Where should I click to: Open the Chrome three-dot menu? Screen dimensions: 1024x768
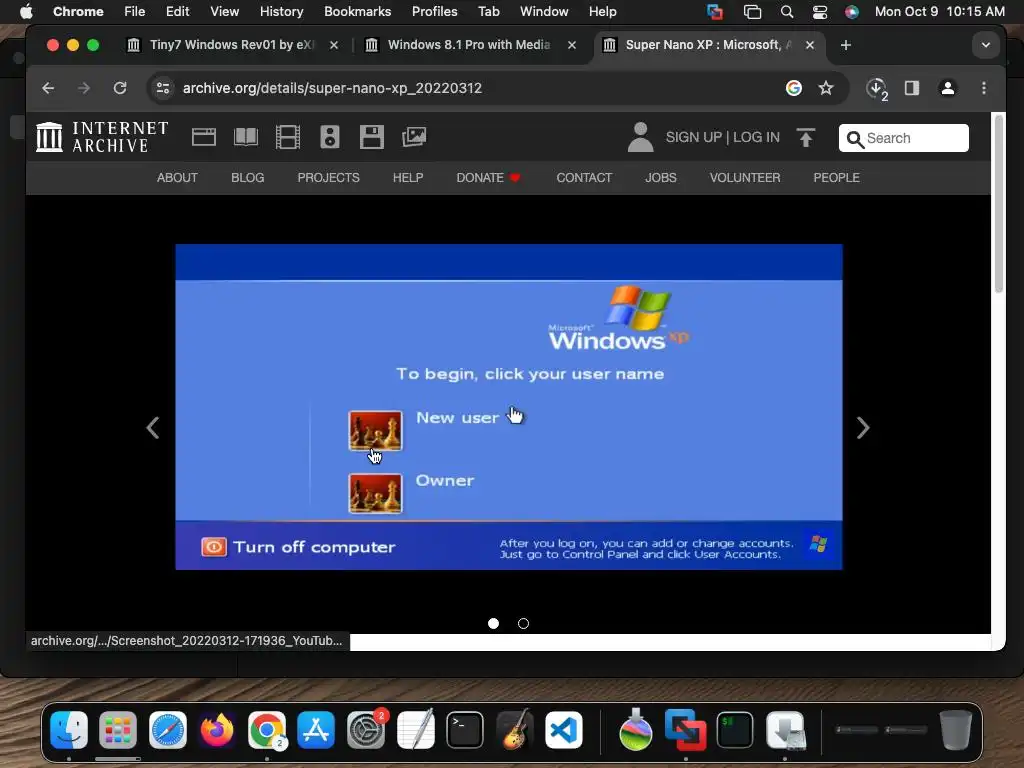click(x=984, y=88)
